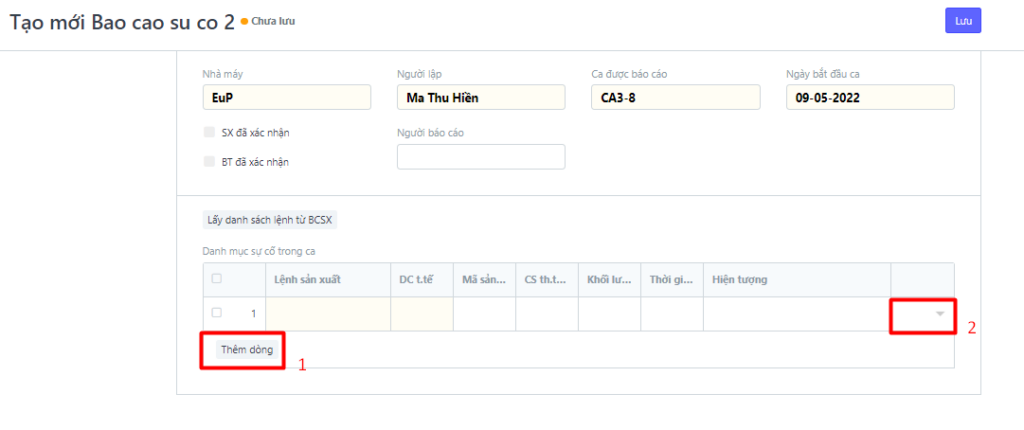The width and height of the screenshot is (1024, 430).
Task: Tick the SX đã xác nhận checkbox
Action: click(209, 132)
